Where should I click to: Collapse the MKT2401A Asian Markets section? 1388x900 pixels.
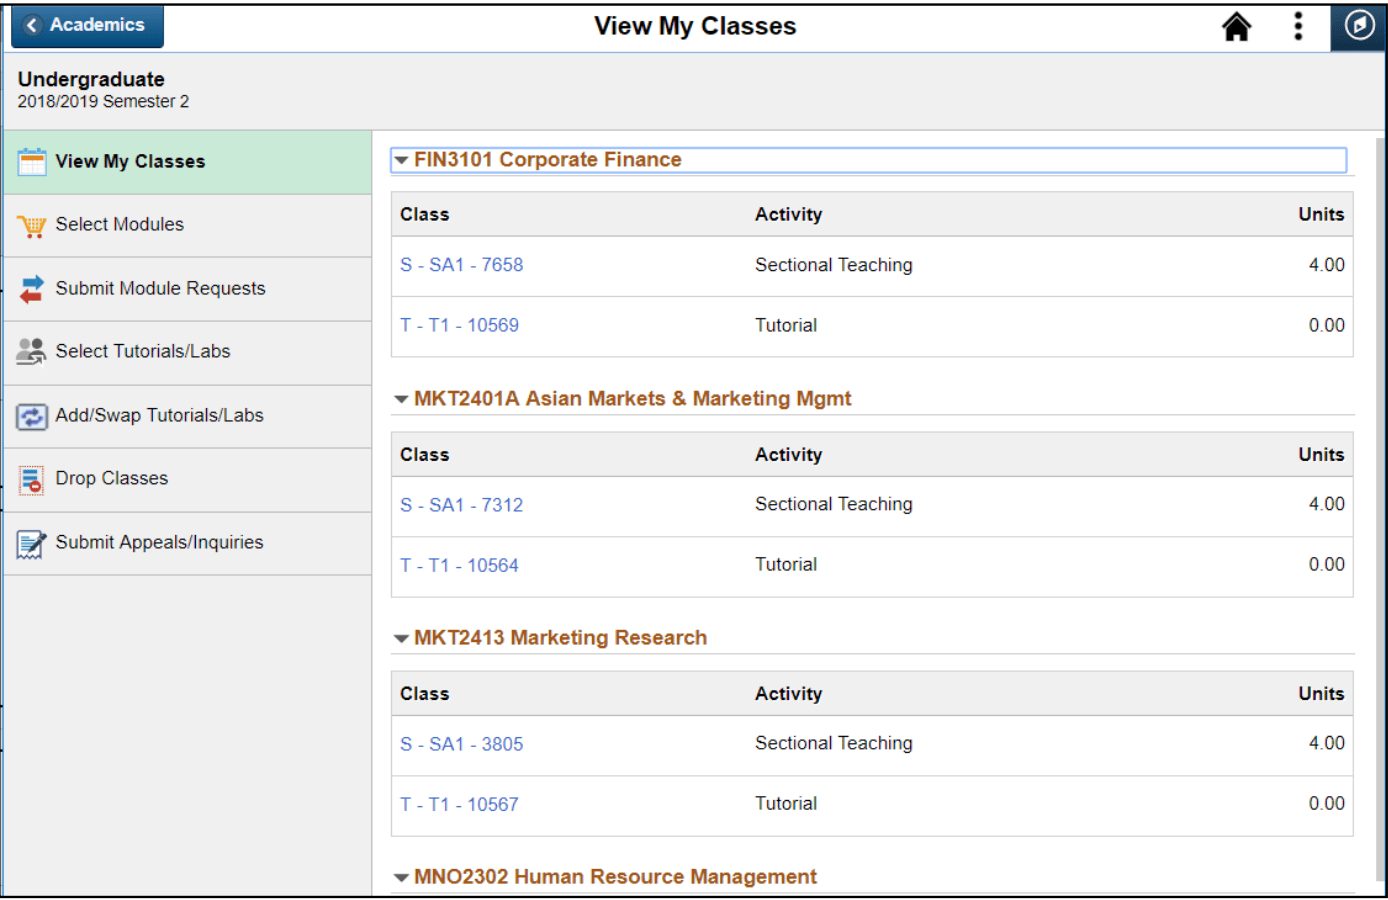click(x=401, y=398)
